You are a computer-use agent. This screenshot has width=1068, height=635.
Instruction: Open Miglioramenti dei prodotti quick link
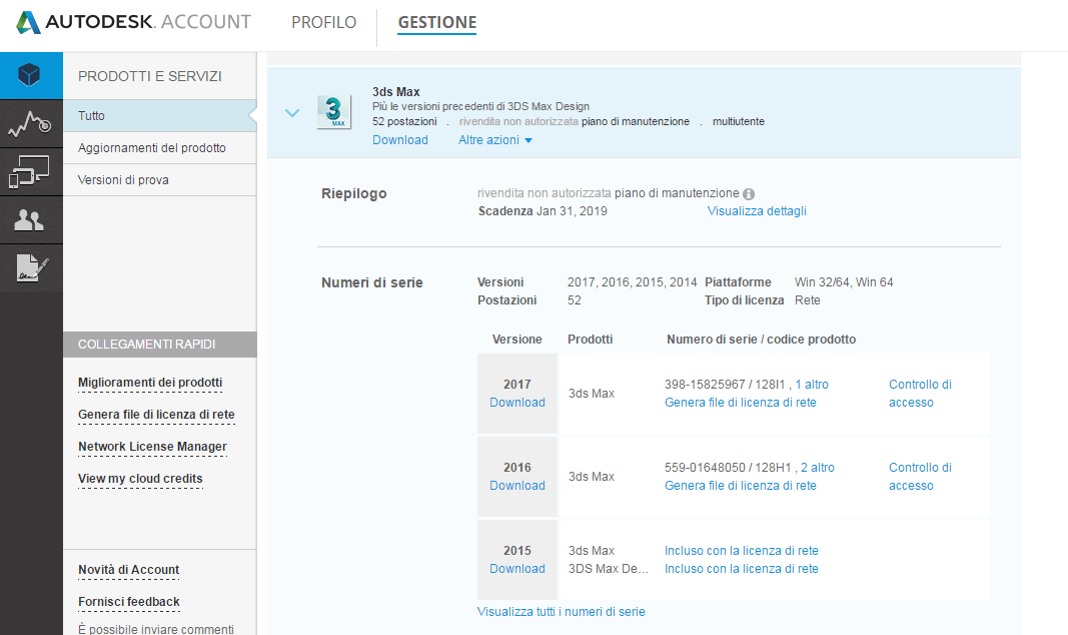[x=150, y=383]
